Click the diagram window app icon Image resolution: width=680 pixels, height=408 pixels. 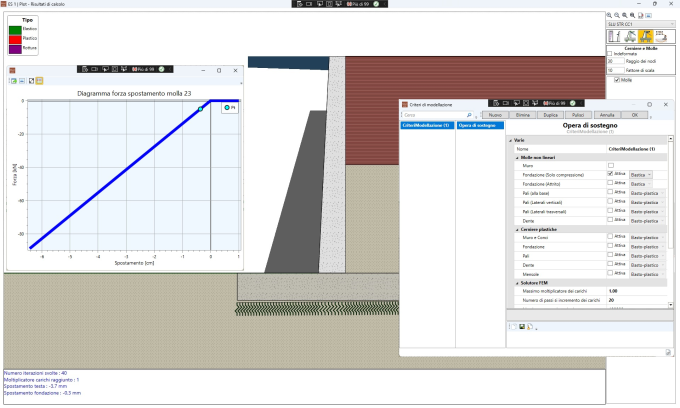point(12,70)
